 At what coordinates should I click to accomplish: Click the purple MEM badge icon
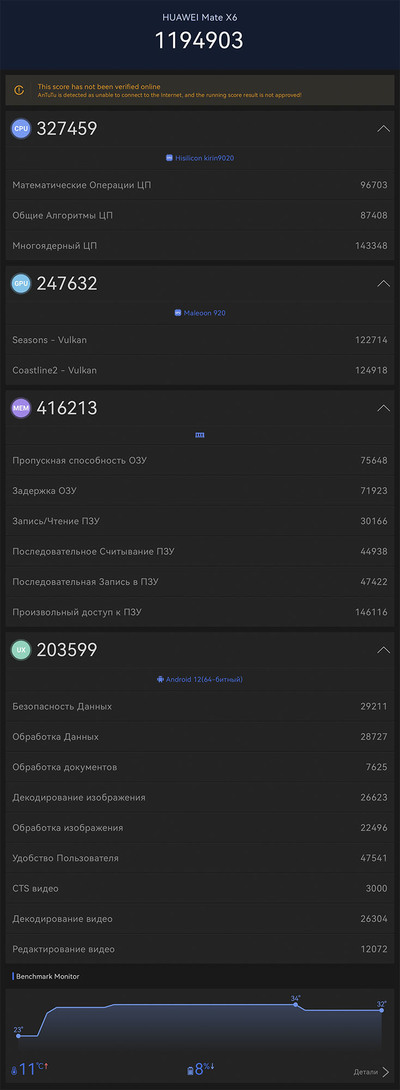click(x=21, y=408)
